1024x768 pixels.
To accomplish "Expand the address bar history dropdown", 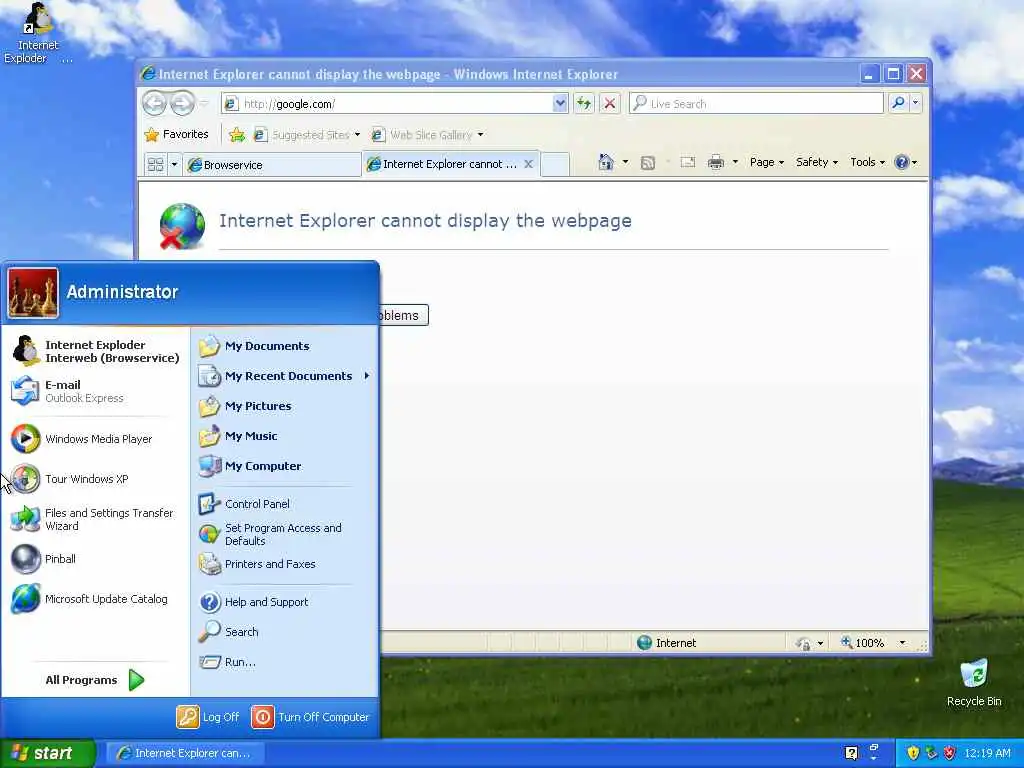I will (x=560, y=103).
